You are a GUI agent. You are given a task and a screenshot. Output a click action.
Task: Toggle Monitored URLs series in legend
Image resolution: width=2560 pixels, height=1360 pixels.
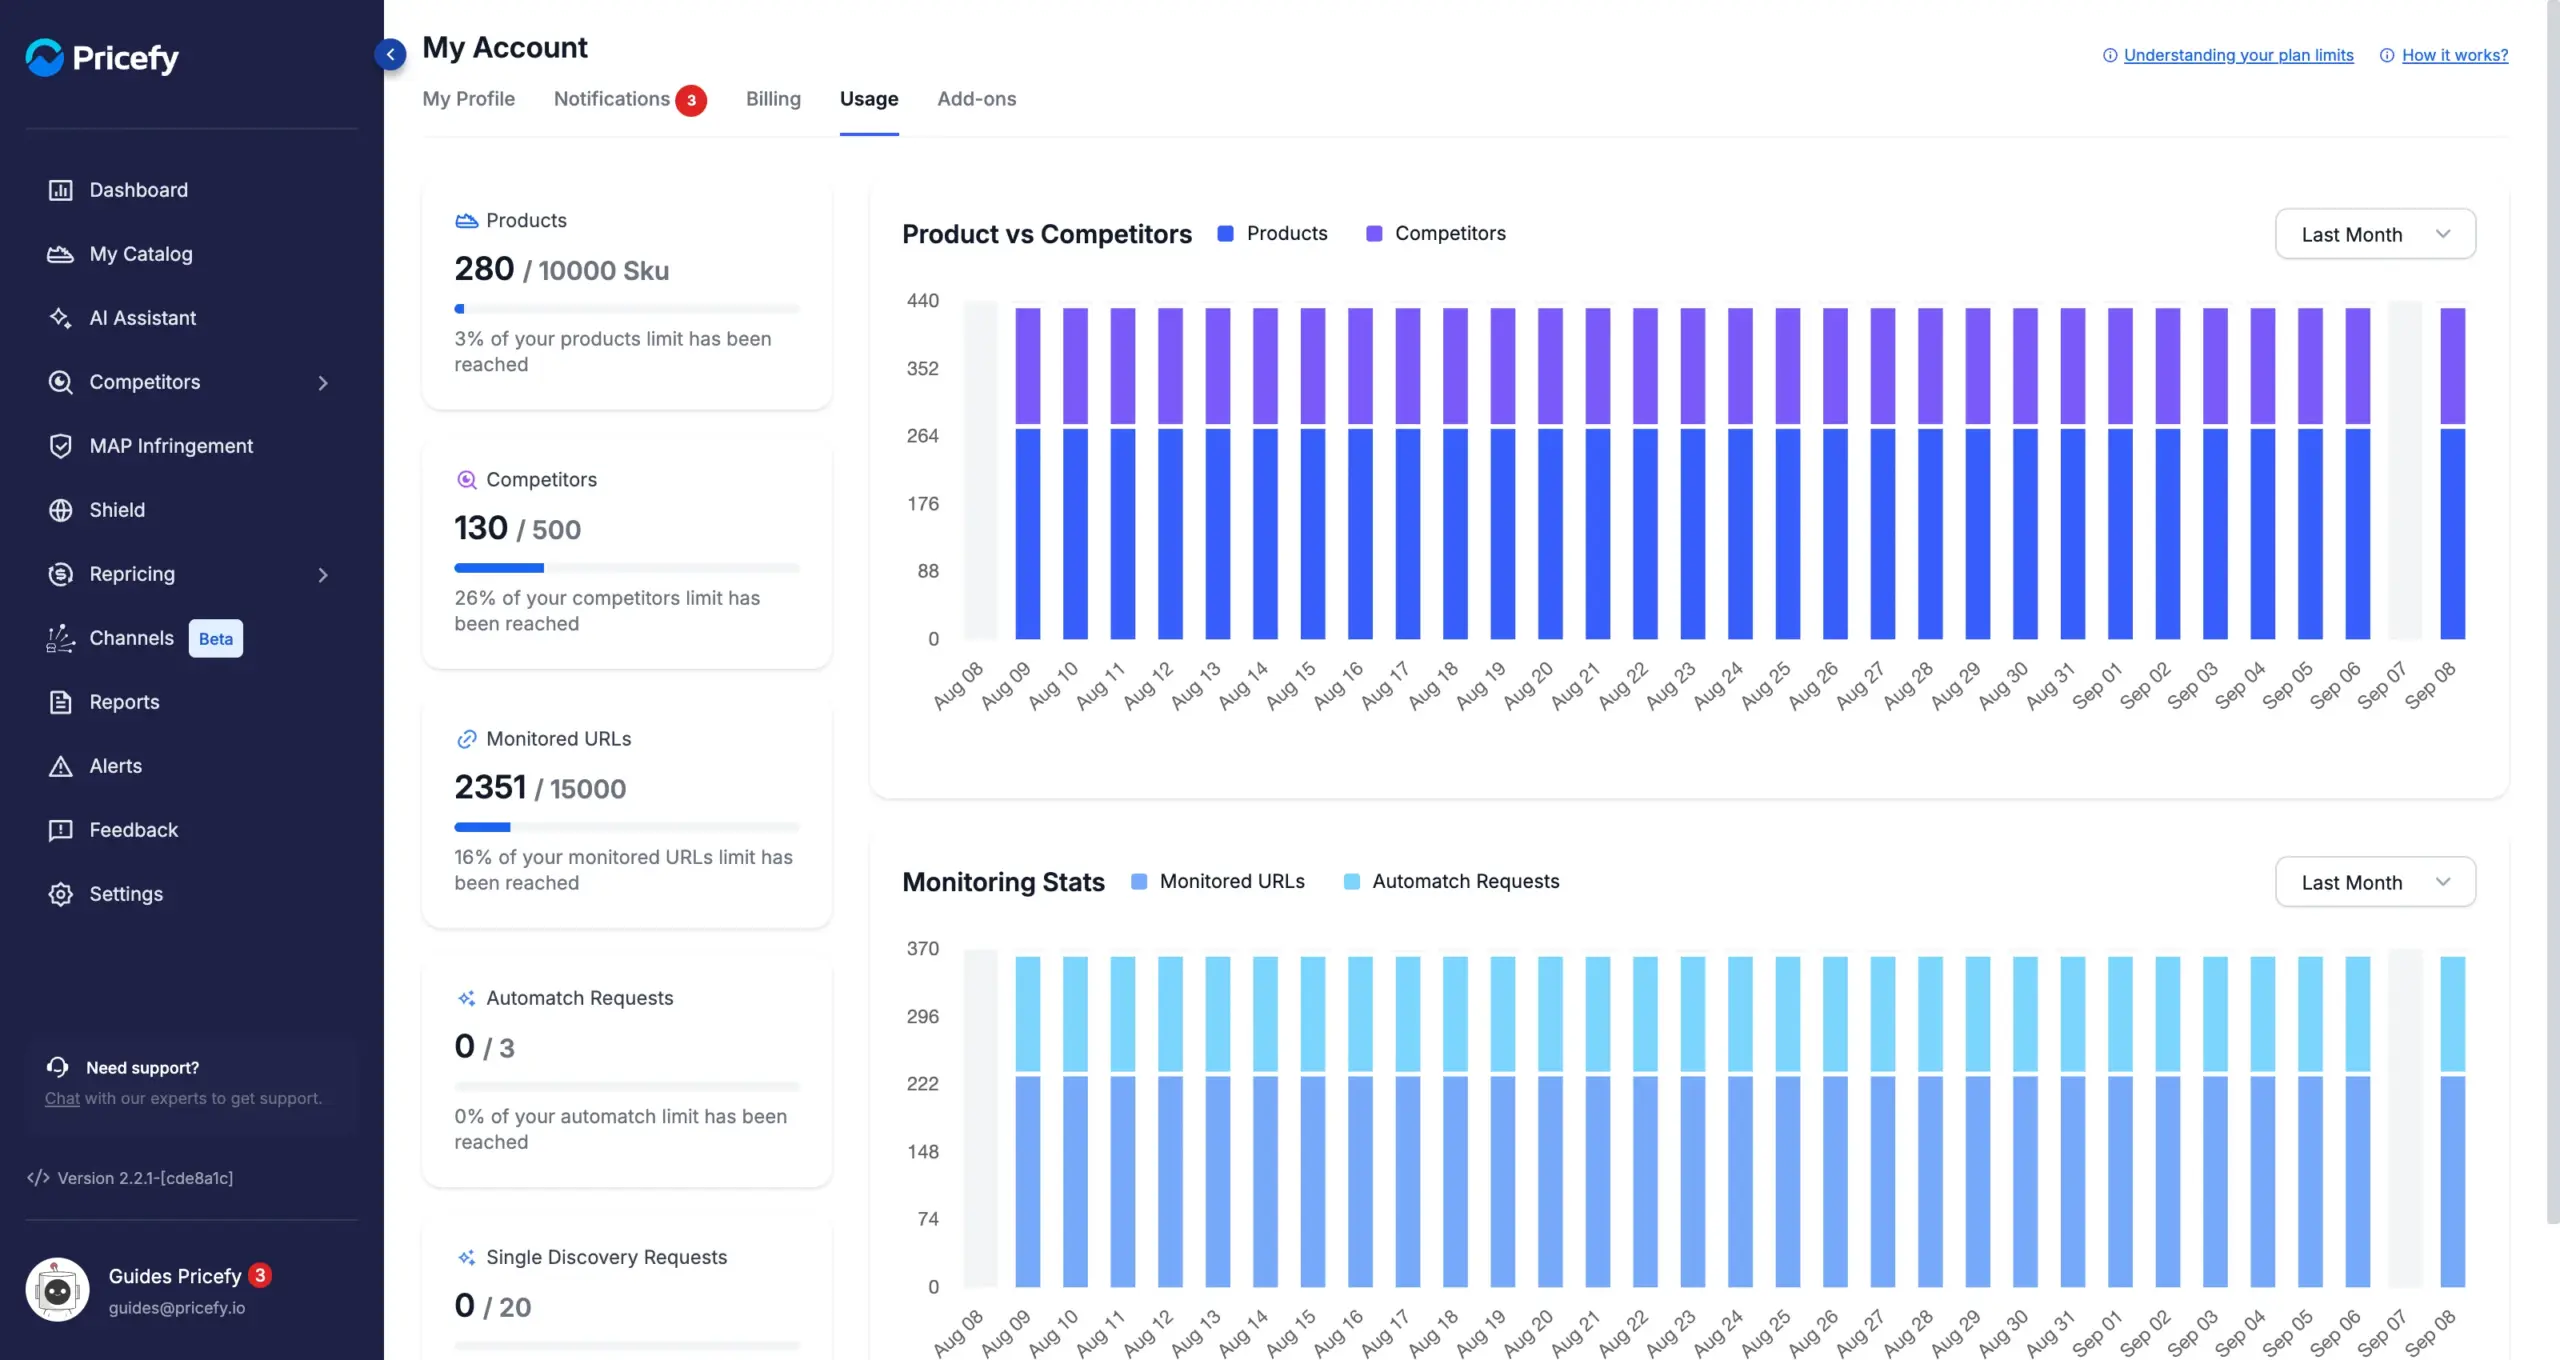pos(1217,881)
